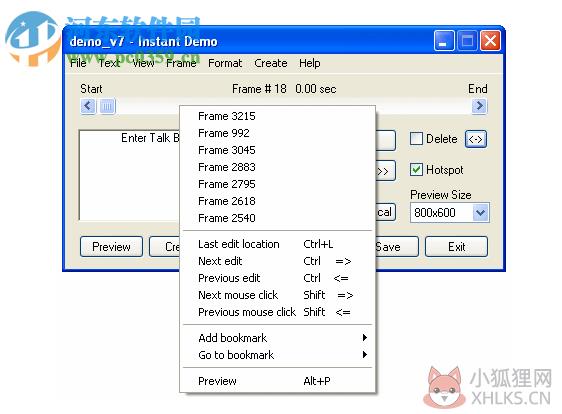Select Frame 3045 in the menu
Image resolution: width=562 pixels, height=414 pixels.
277,150
